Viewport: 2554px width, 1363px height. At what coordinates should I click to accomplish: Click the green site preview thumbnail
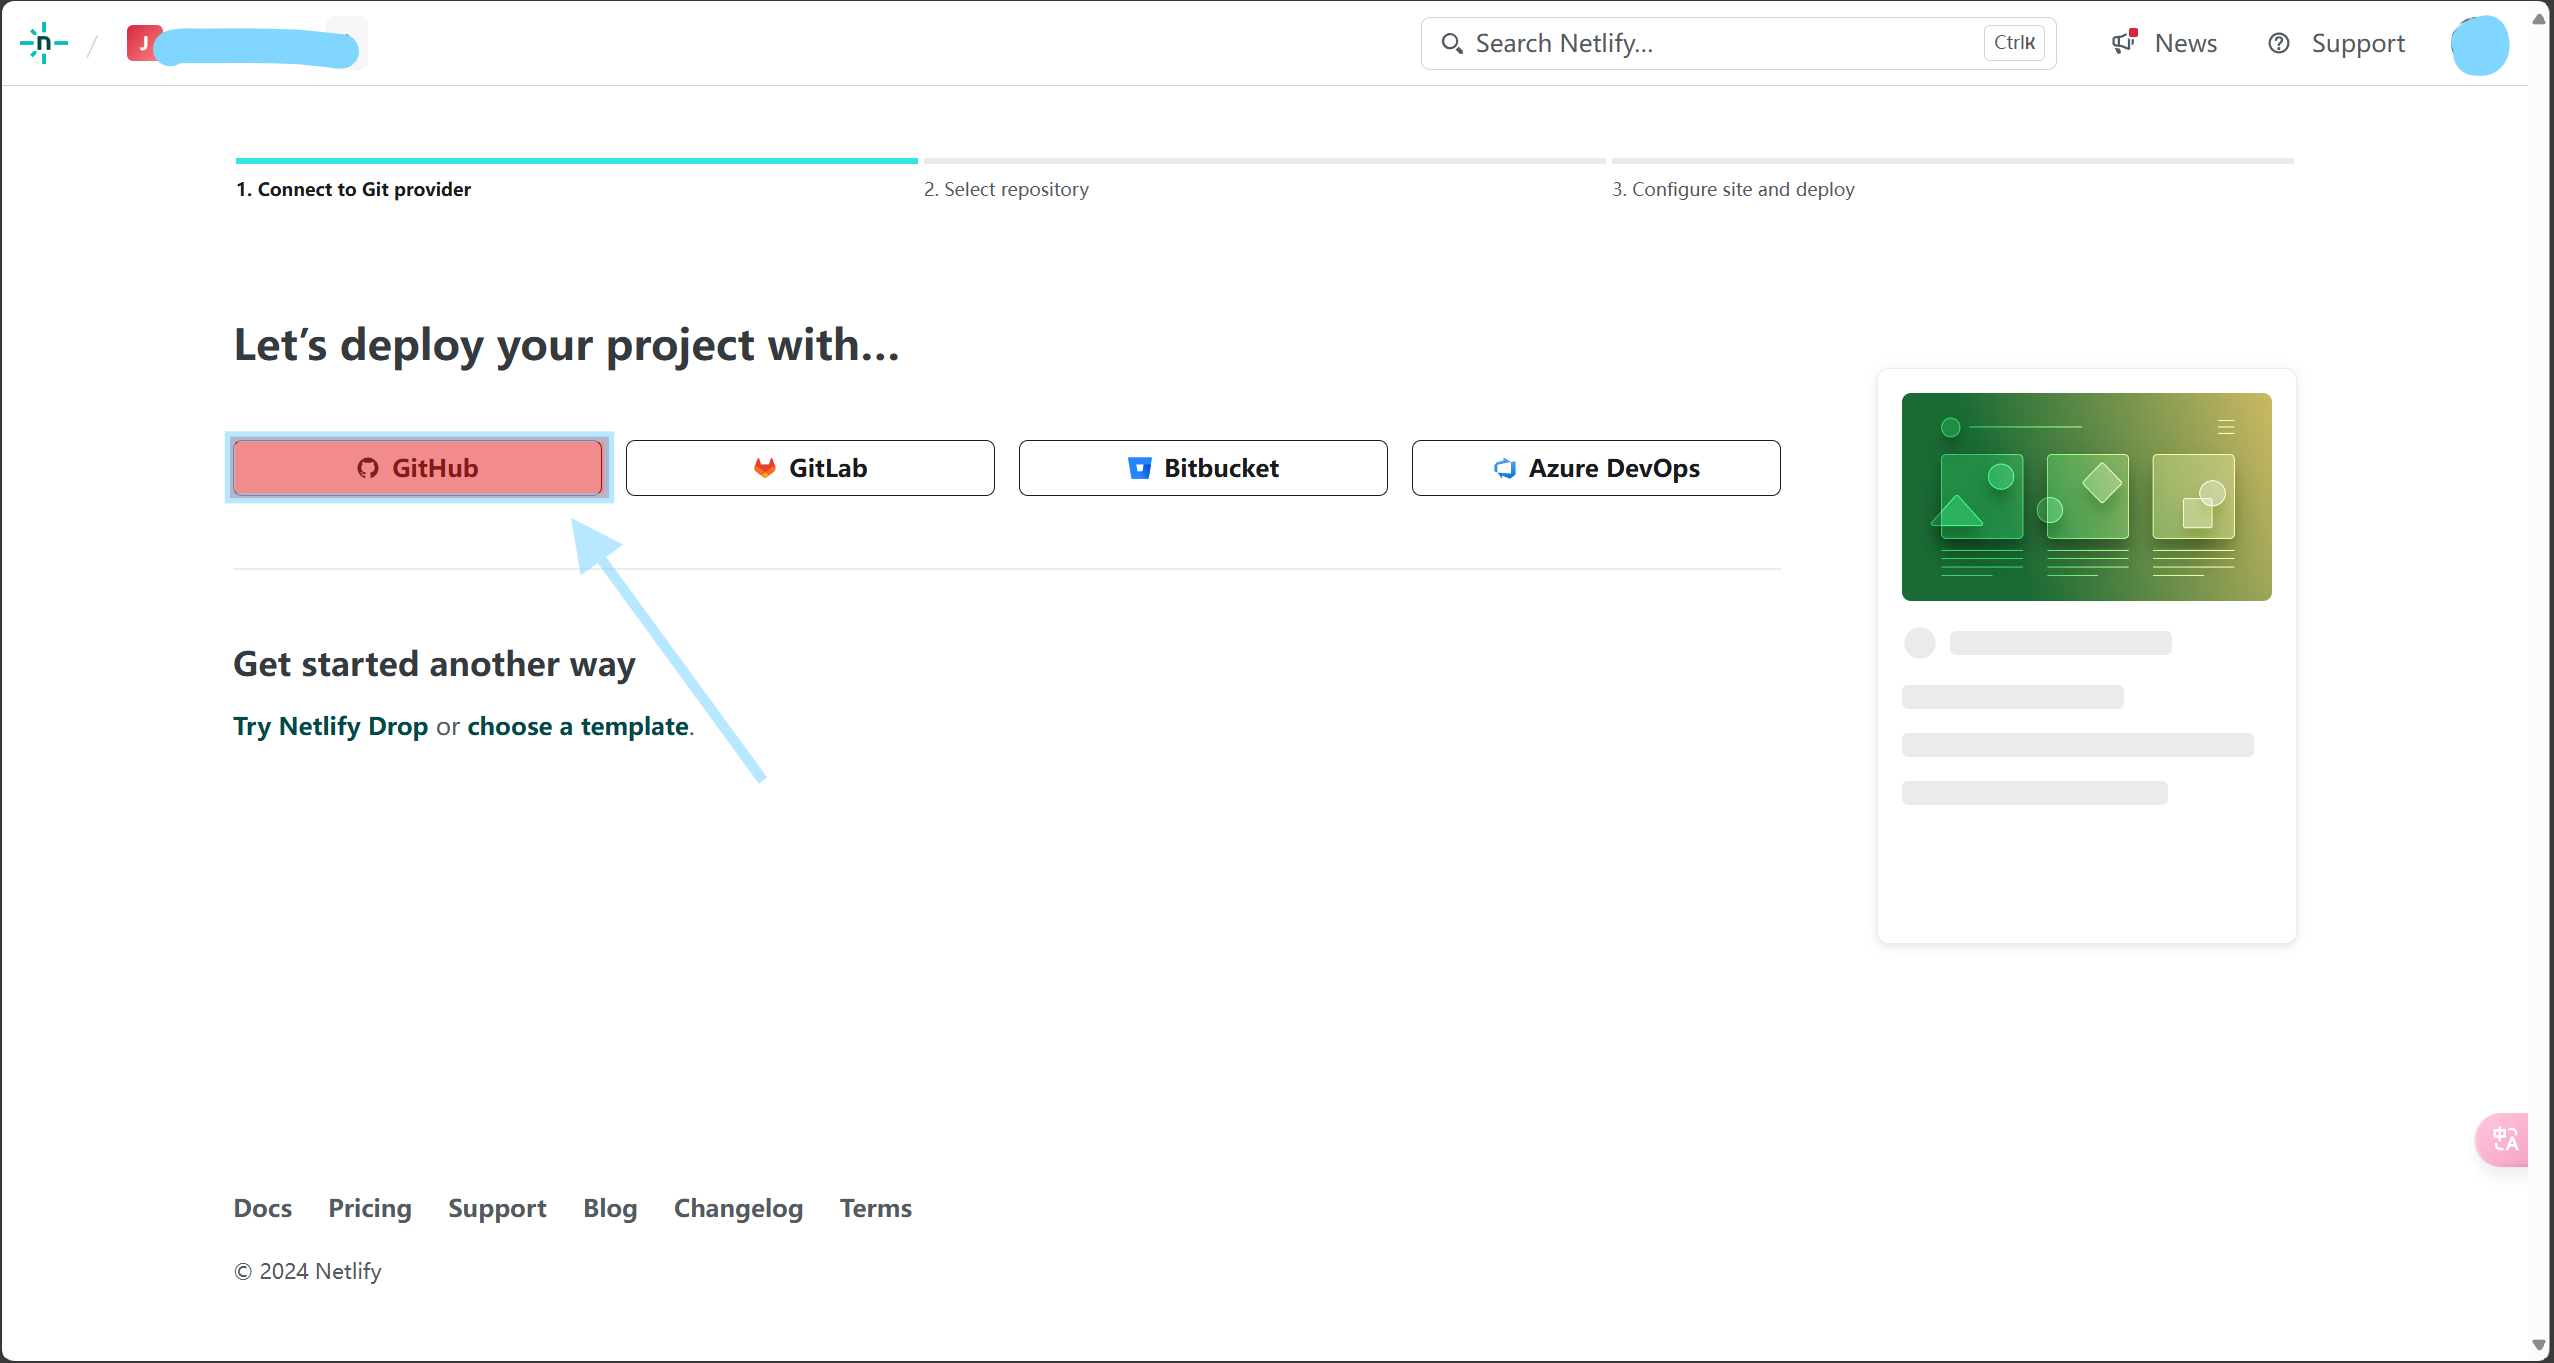coord(2086,497)
